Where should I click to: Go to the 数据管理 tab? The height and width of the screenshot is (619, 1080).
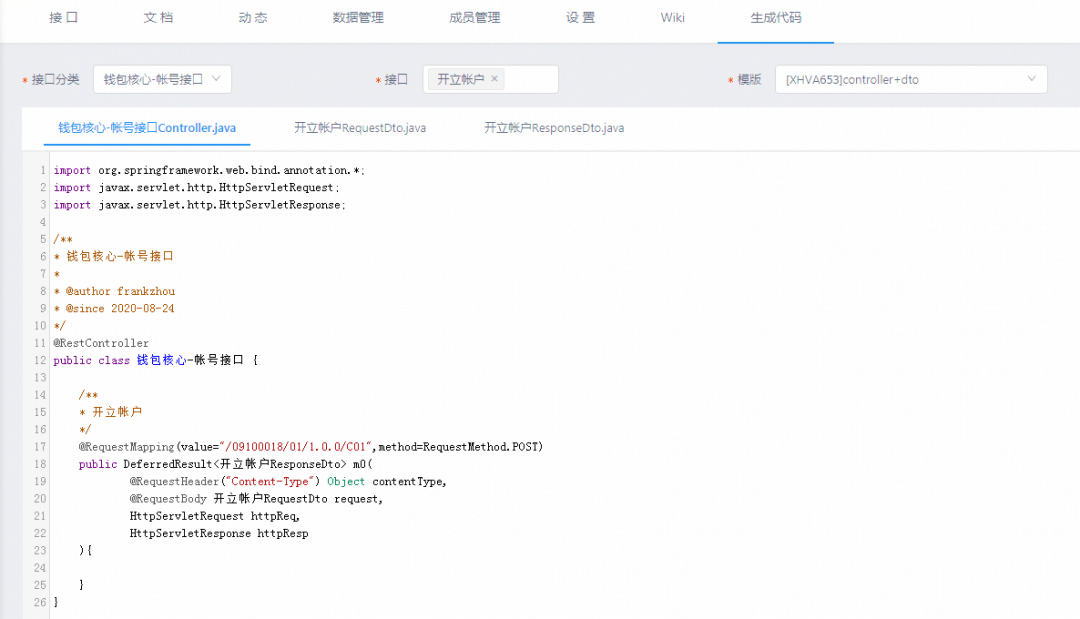click(x=358, y=18)
